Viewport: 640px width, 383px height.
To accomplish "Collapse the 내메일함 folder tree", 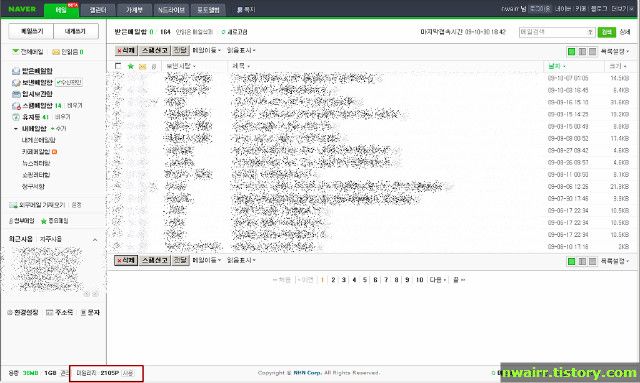I will tap(16, 129).
